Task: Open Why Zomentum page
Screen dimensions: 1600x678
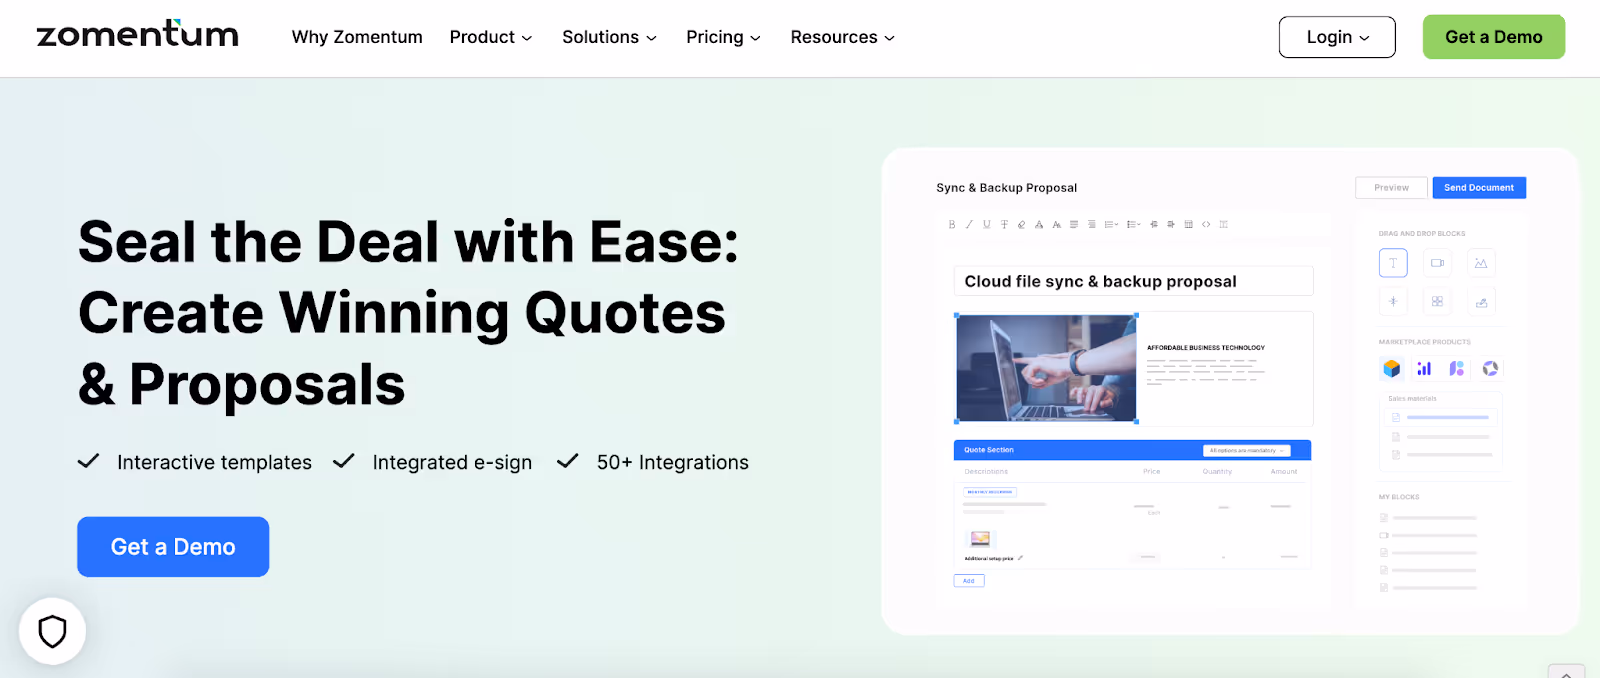Action: 357,37
